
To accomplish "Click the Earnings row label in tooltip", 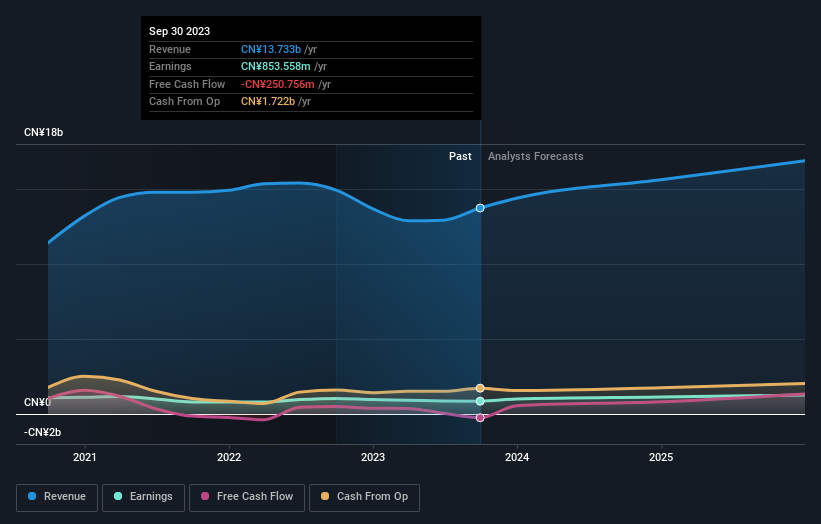I will pyautogui.click(x=170, y=66).
